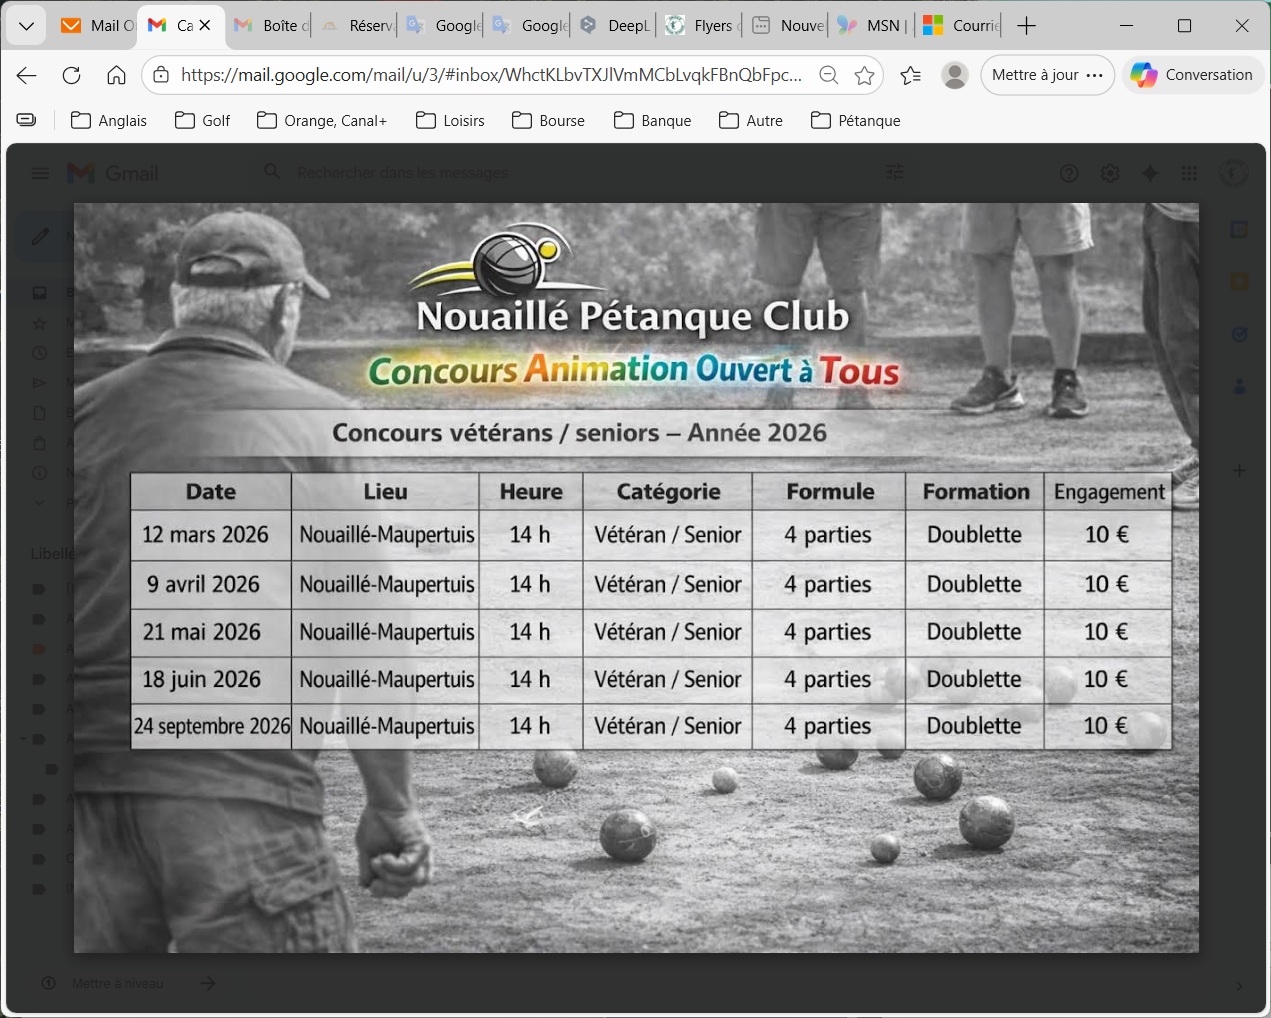Open the Copilot Conversation button
Image resolution: width=1271 pixels, height=1018 pixels.
1193,75
